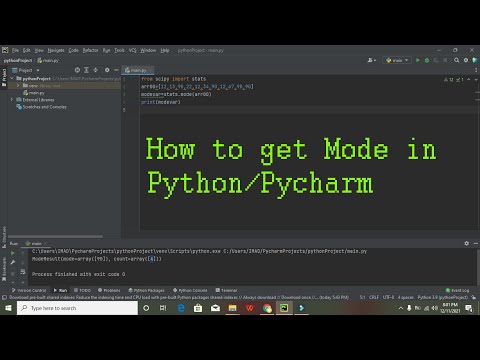480x360 pixels.
Task: Click the Select Opened File target icon
Action: (x=77, y=70)
